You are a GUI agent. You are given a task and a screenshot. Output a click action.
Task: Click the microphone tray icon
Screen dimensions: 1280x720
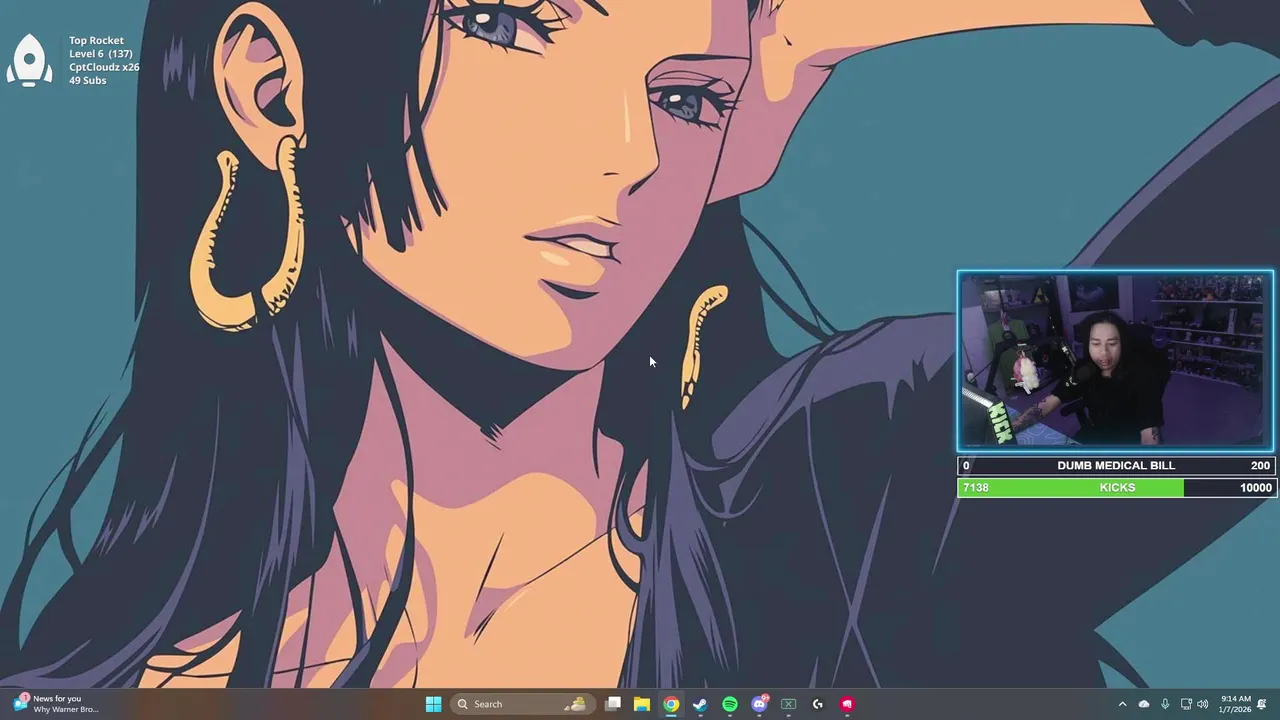[1165, 704]
